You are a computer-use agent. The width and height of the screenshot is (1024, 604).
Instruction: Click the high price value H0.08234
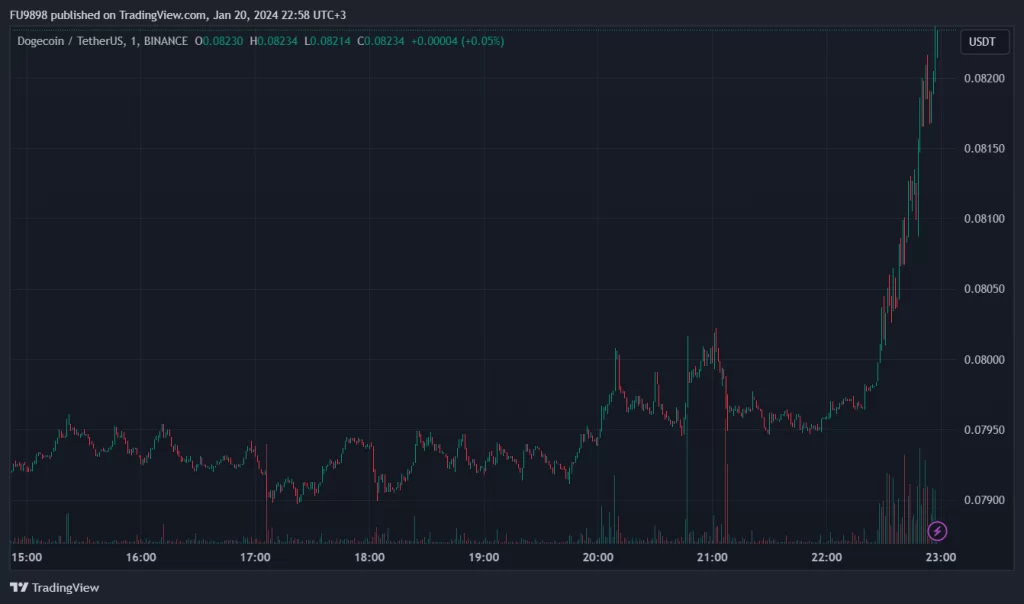[274, 41]
